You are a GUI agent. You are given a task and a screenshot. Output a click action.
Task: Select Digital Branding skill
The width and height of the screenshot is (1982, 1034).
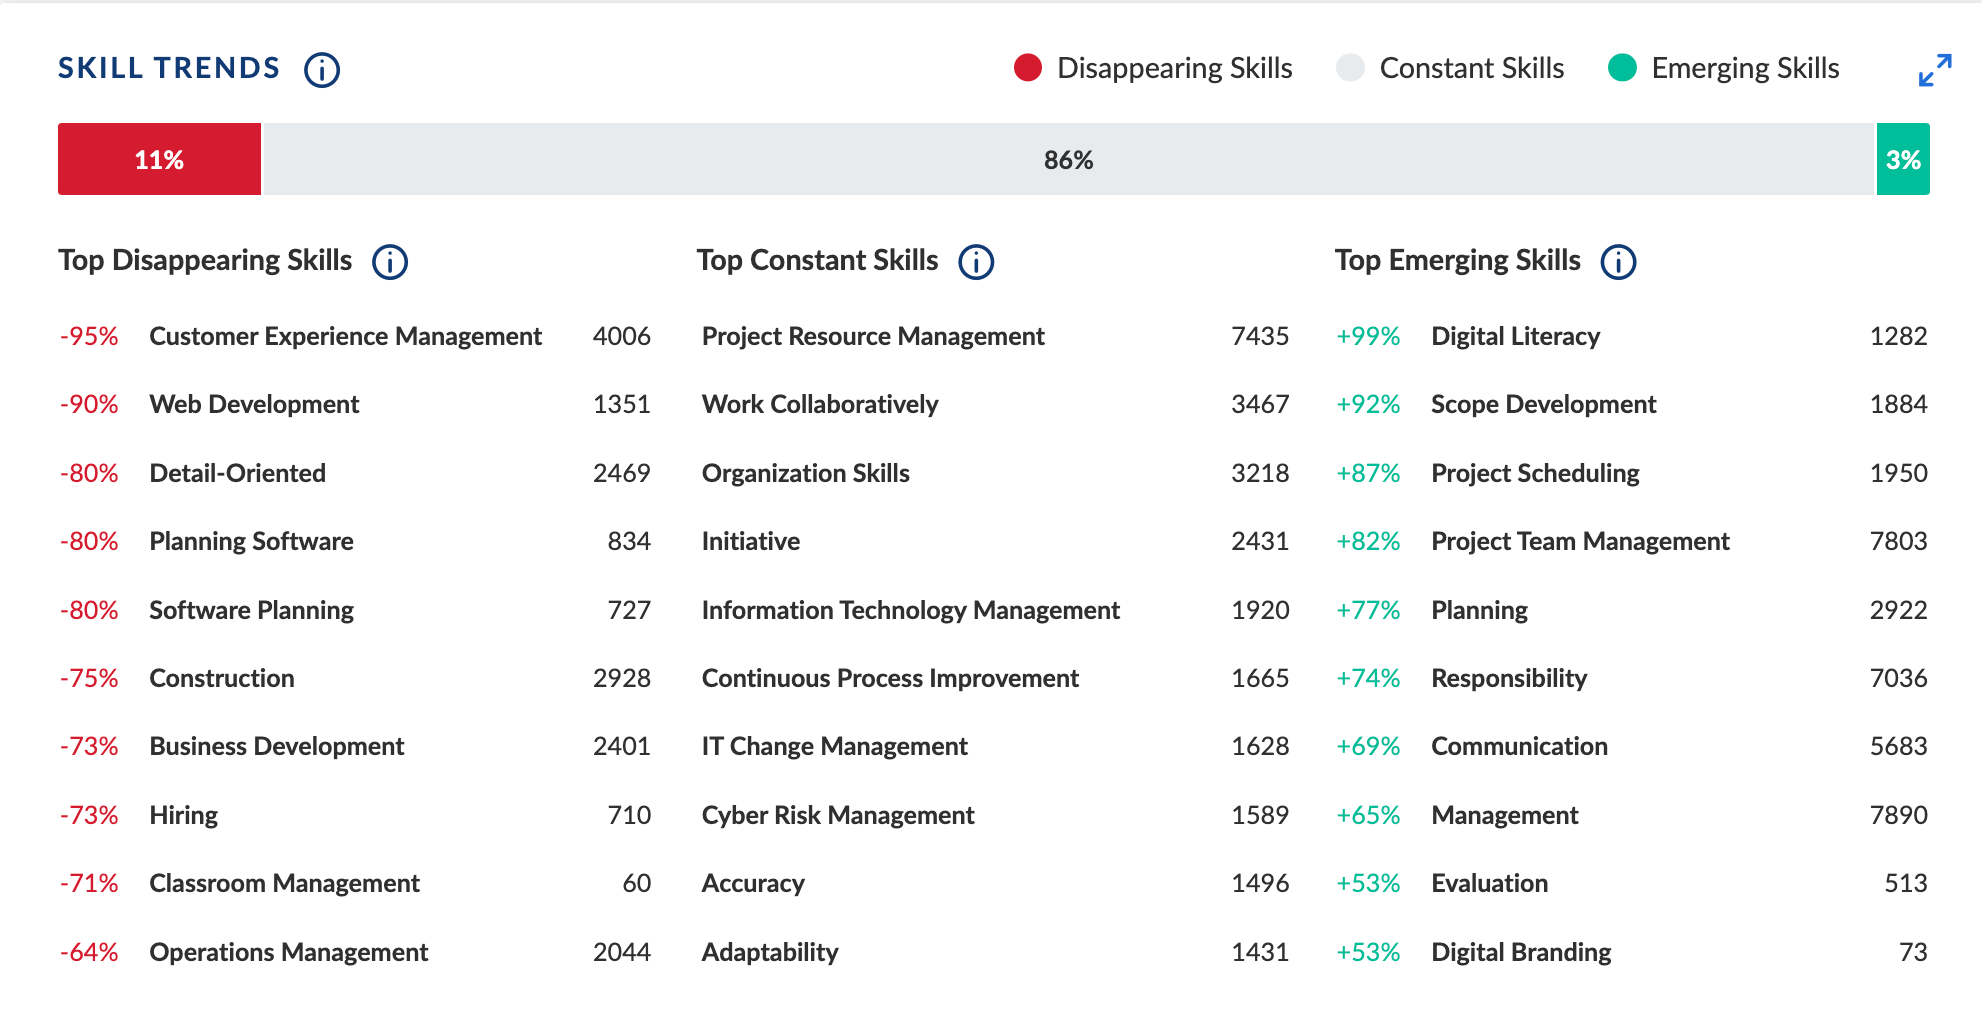[1521, 952]
